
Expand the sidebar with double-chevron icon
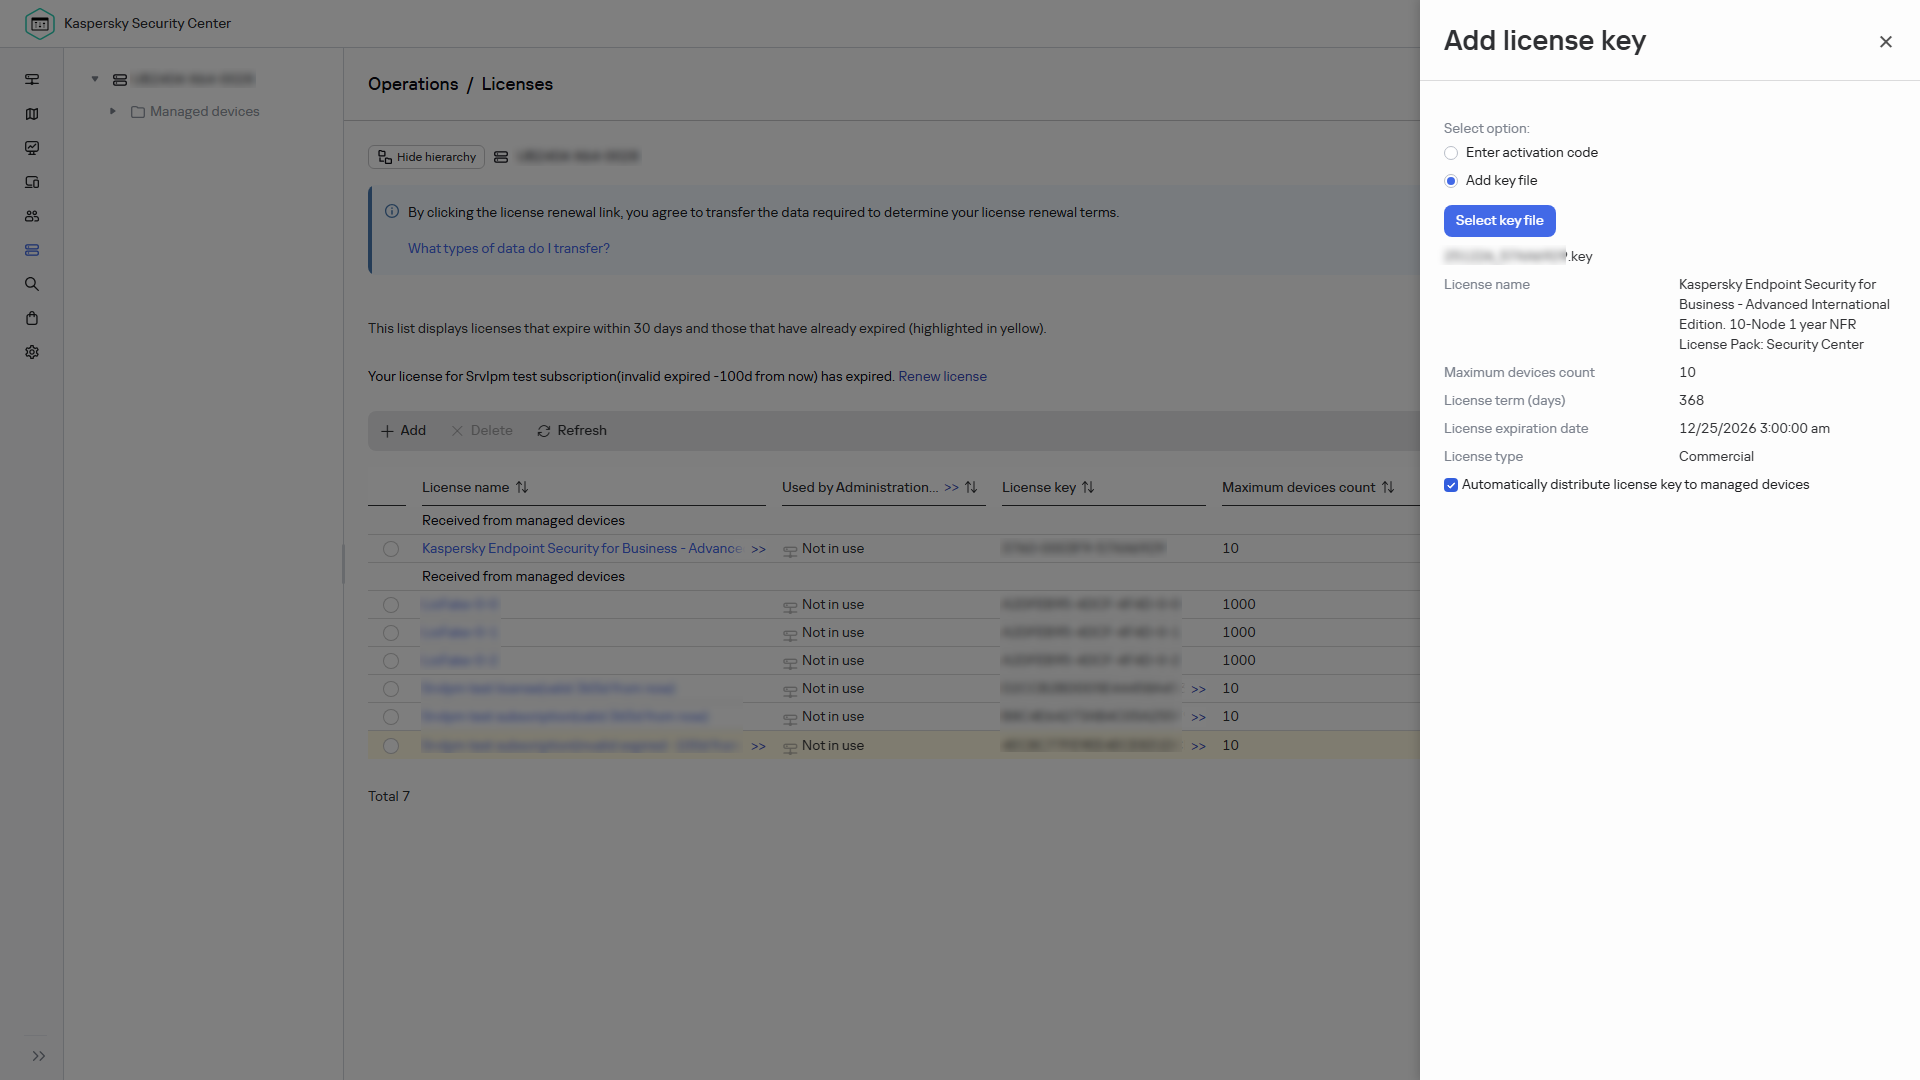38,1056
